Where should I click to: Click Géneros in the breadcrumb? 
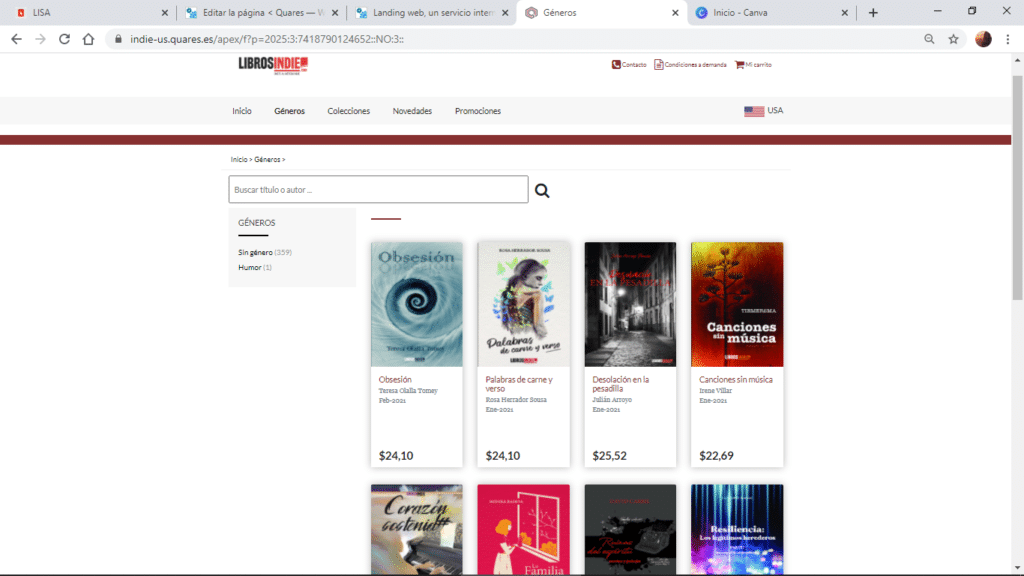click(x=267, y=159)
